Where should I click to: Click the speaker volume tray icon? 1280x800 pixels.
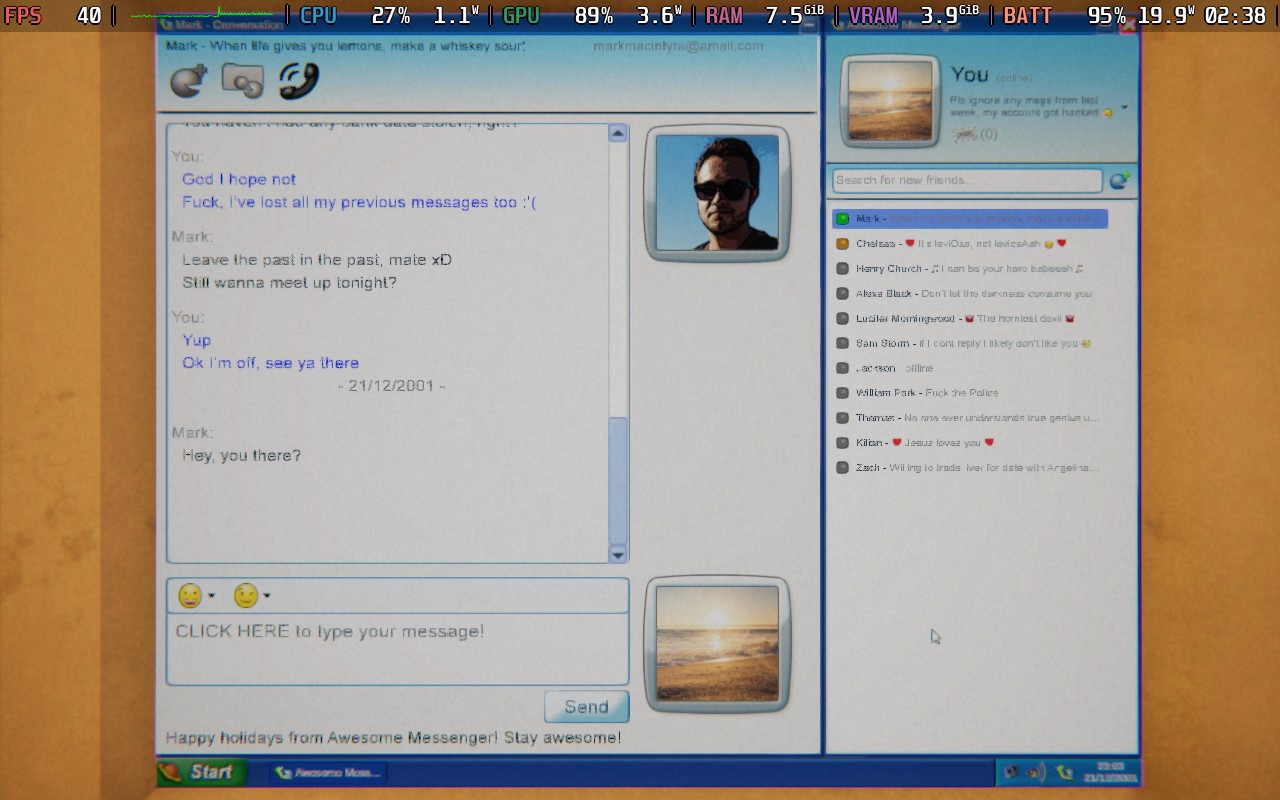pos(1036,772)
